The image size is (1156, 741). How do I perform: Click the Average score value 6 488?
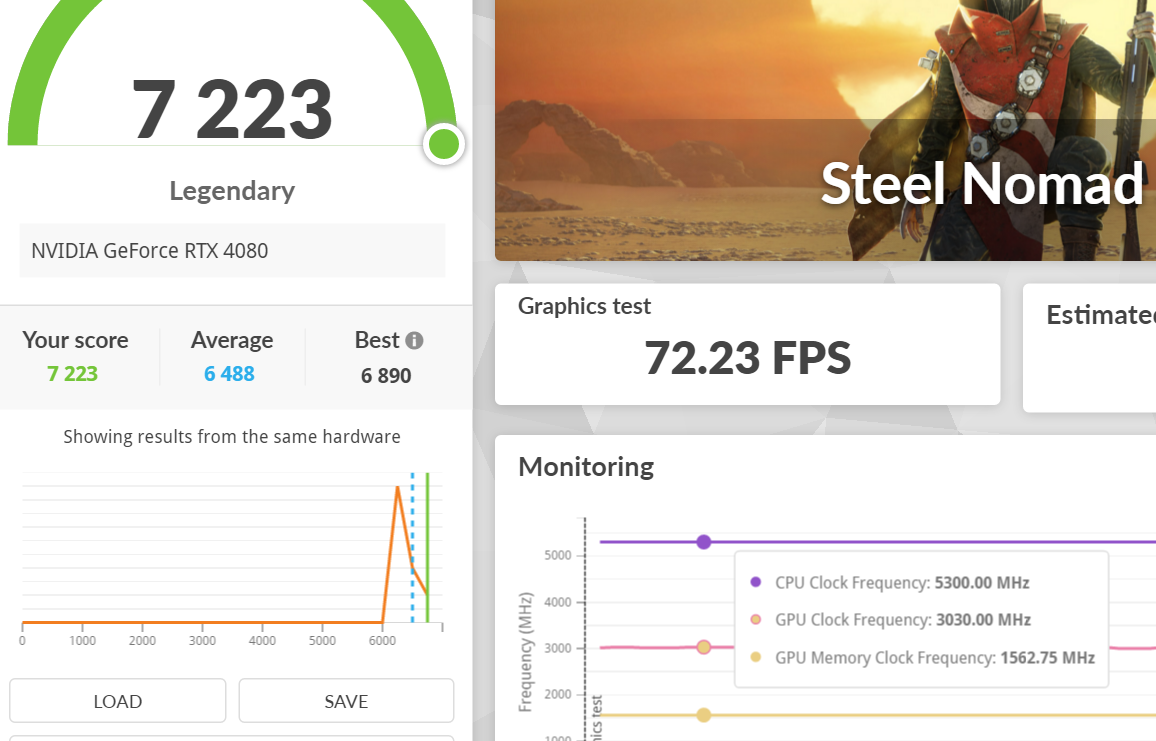point(229,374)
